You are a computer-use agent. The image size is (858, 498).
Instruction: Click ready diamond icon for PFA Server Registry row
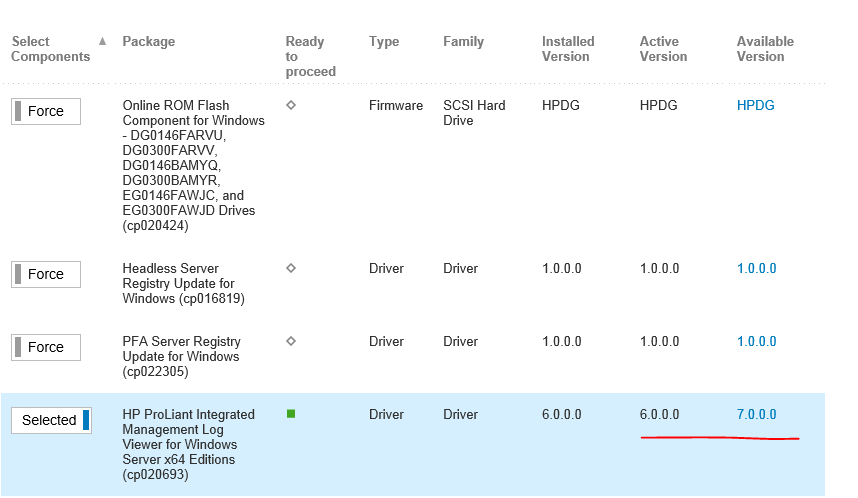point(291,341)
